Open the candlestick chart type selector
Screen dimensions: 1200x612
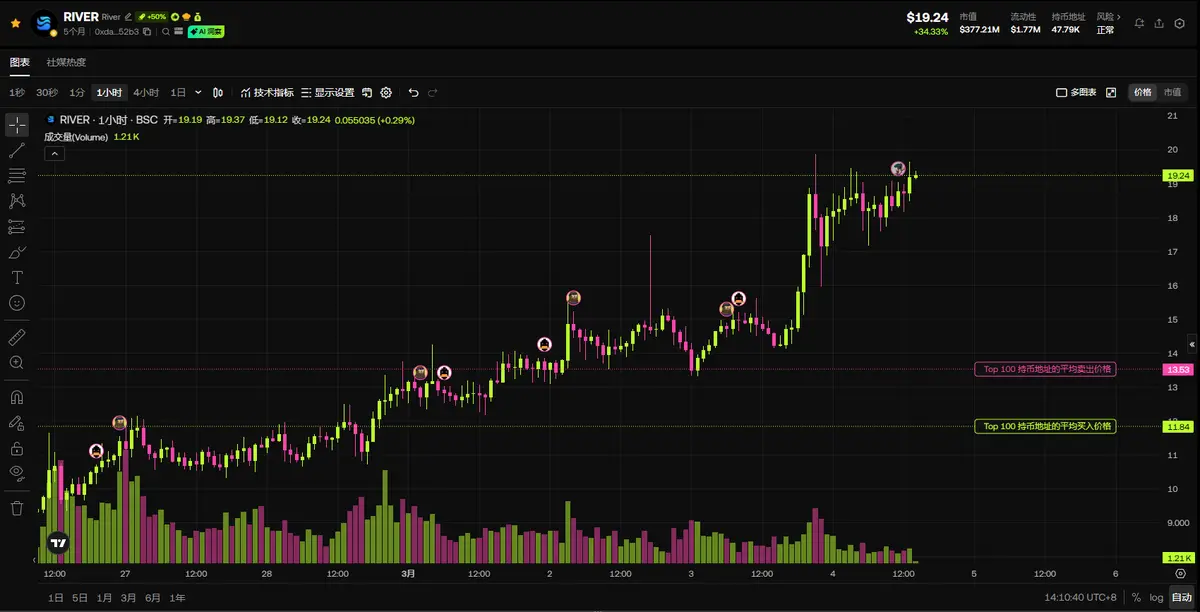click(x=218, y=92)
